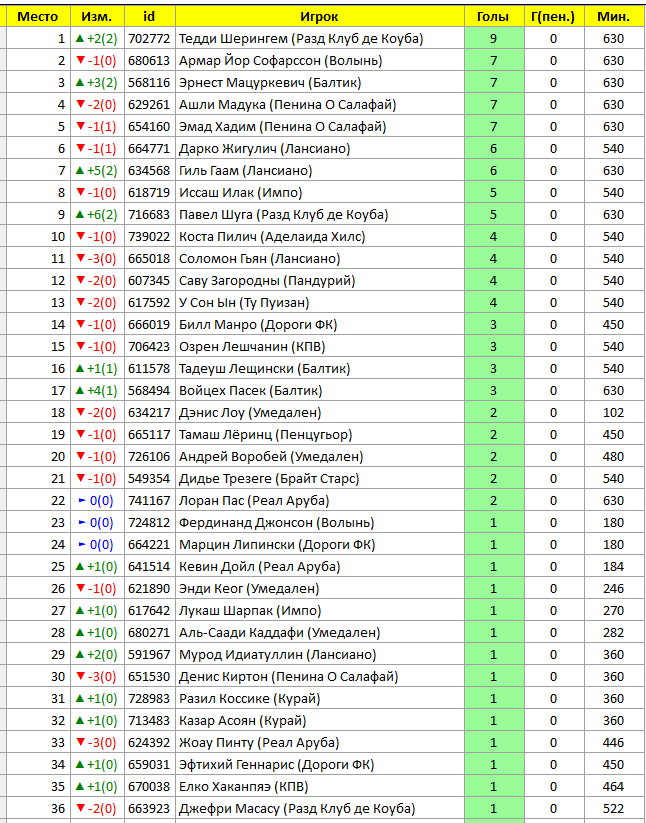Select cell У Сон Ын (Ту Пуизан)
Screen dimensions: 646x823
[x=320, y=303]
